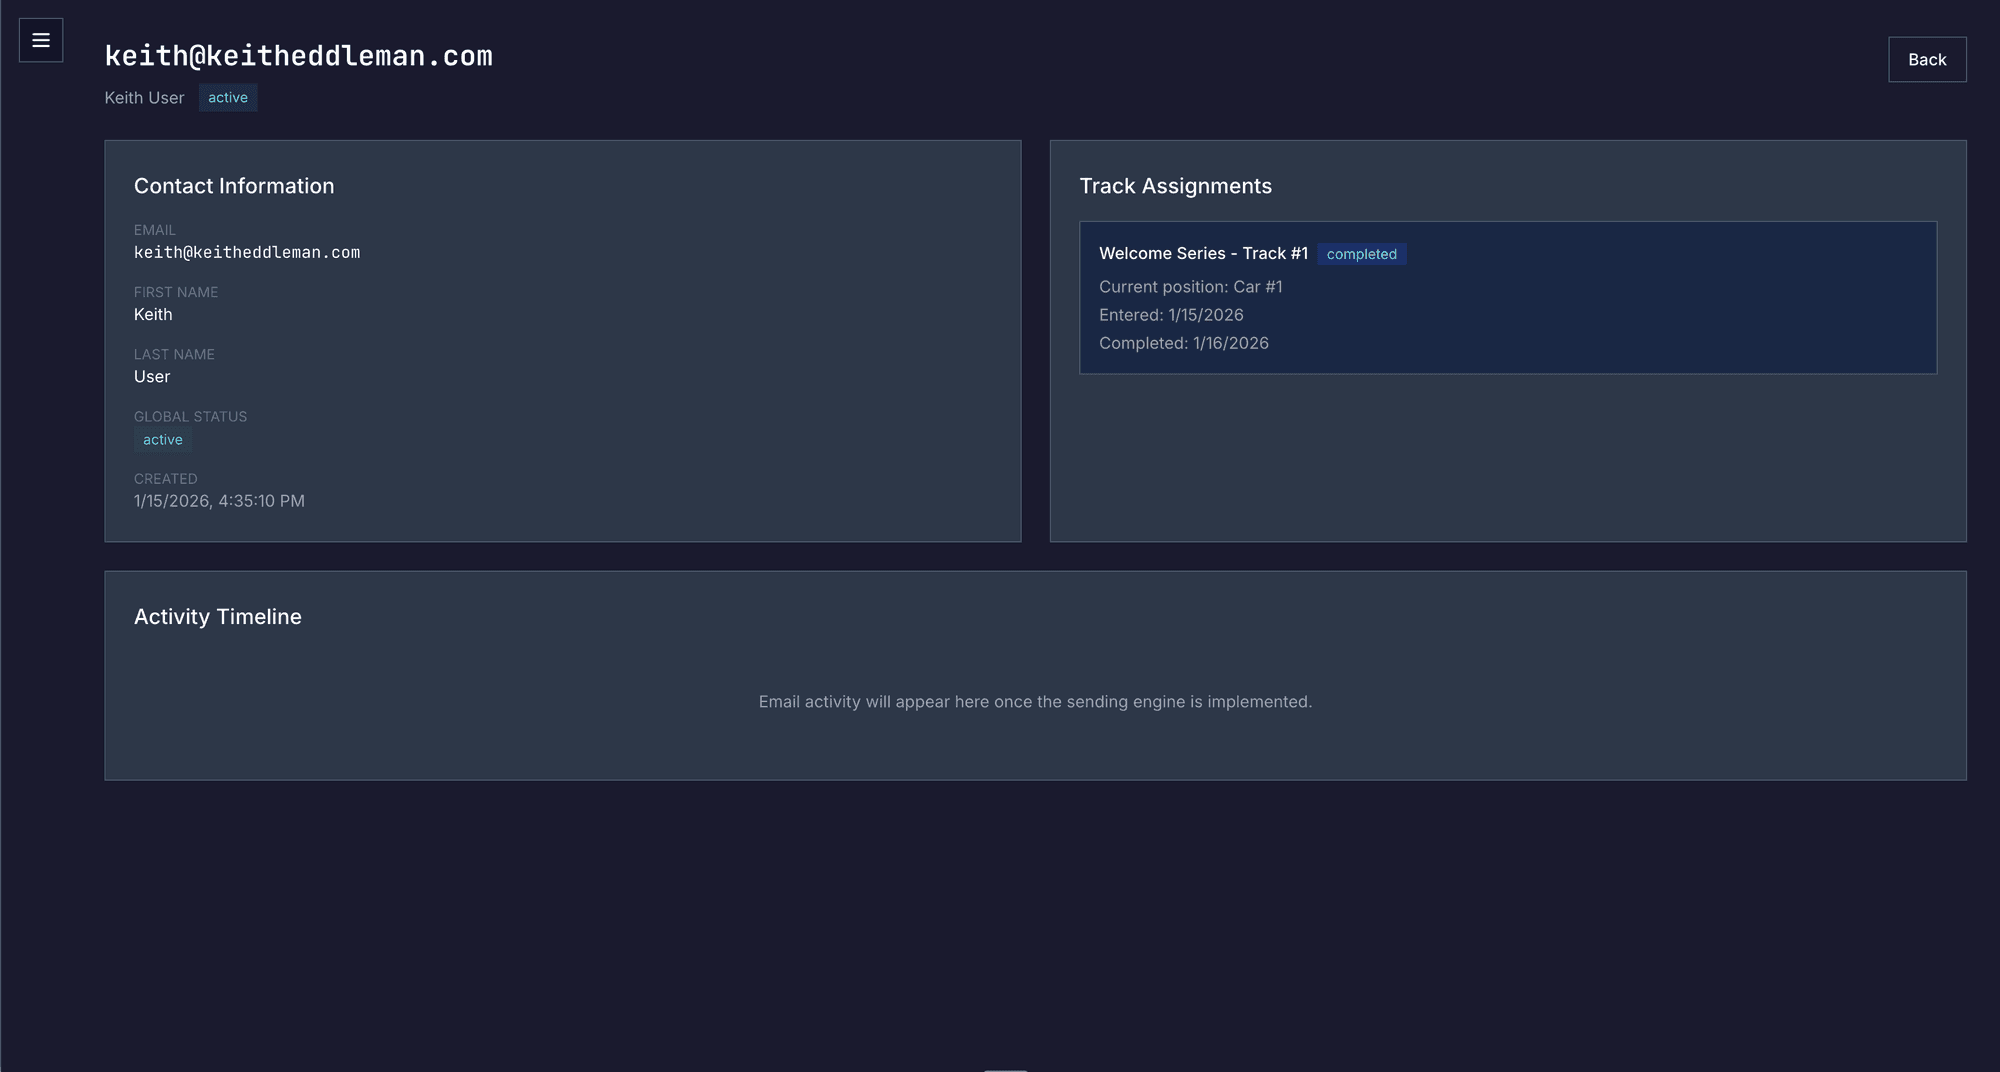Select the email value in Contact Information
The width and height of the screenshot is (2000, 1072).
(x=247, y=253)
